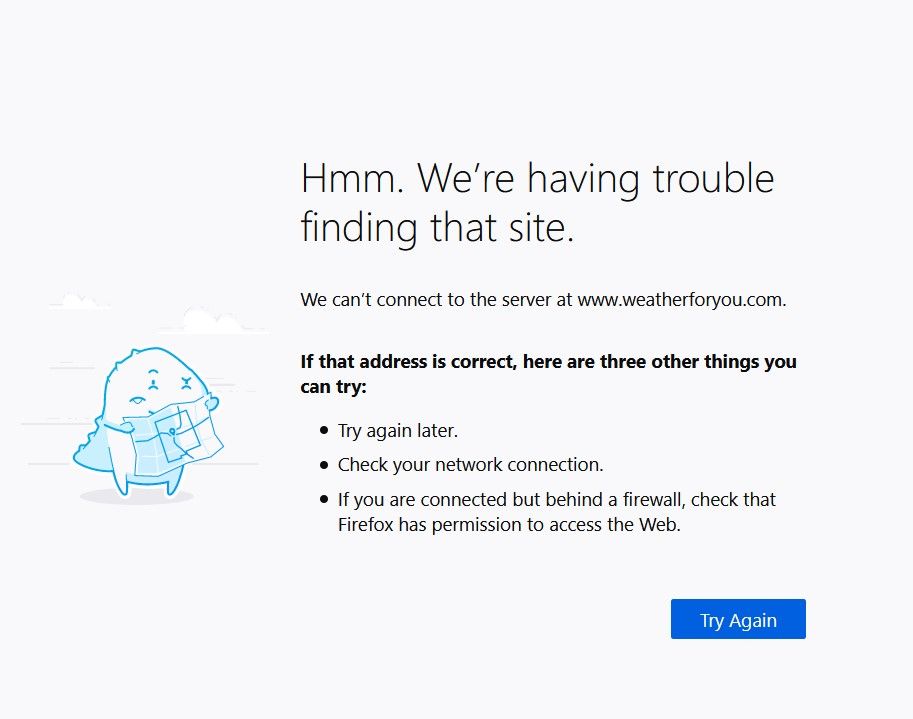Screen dimensions: 913x719
Task: Click the www.weatherforyou.com address text
Action: click(x=681, y=299)
